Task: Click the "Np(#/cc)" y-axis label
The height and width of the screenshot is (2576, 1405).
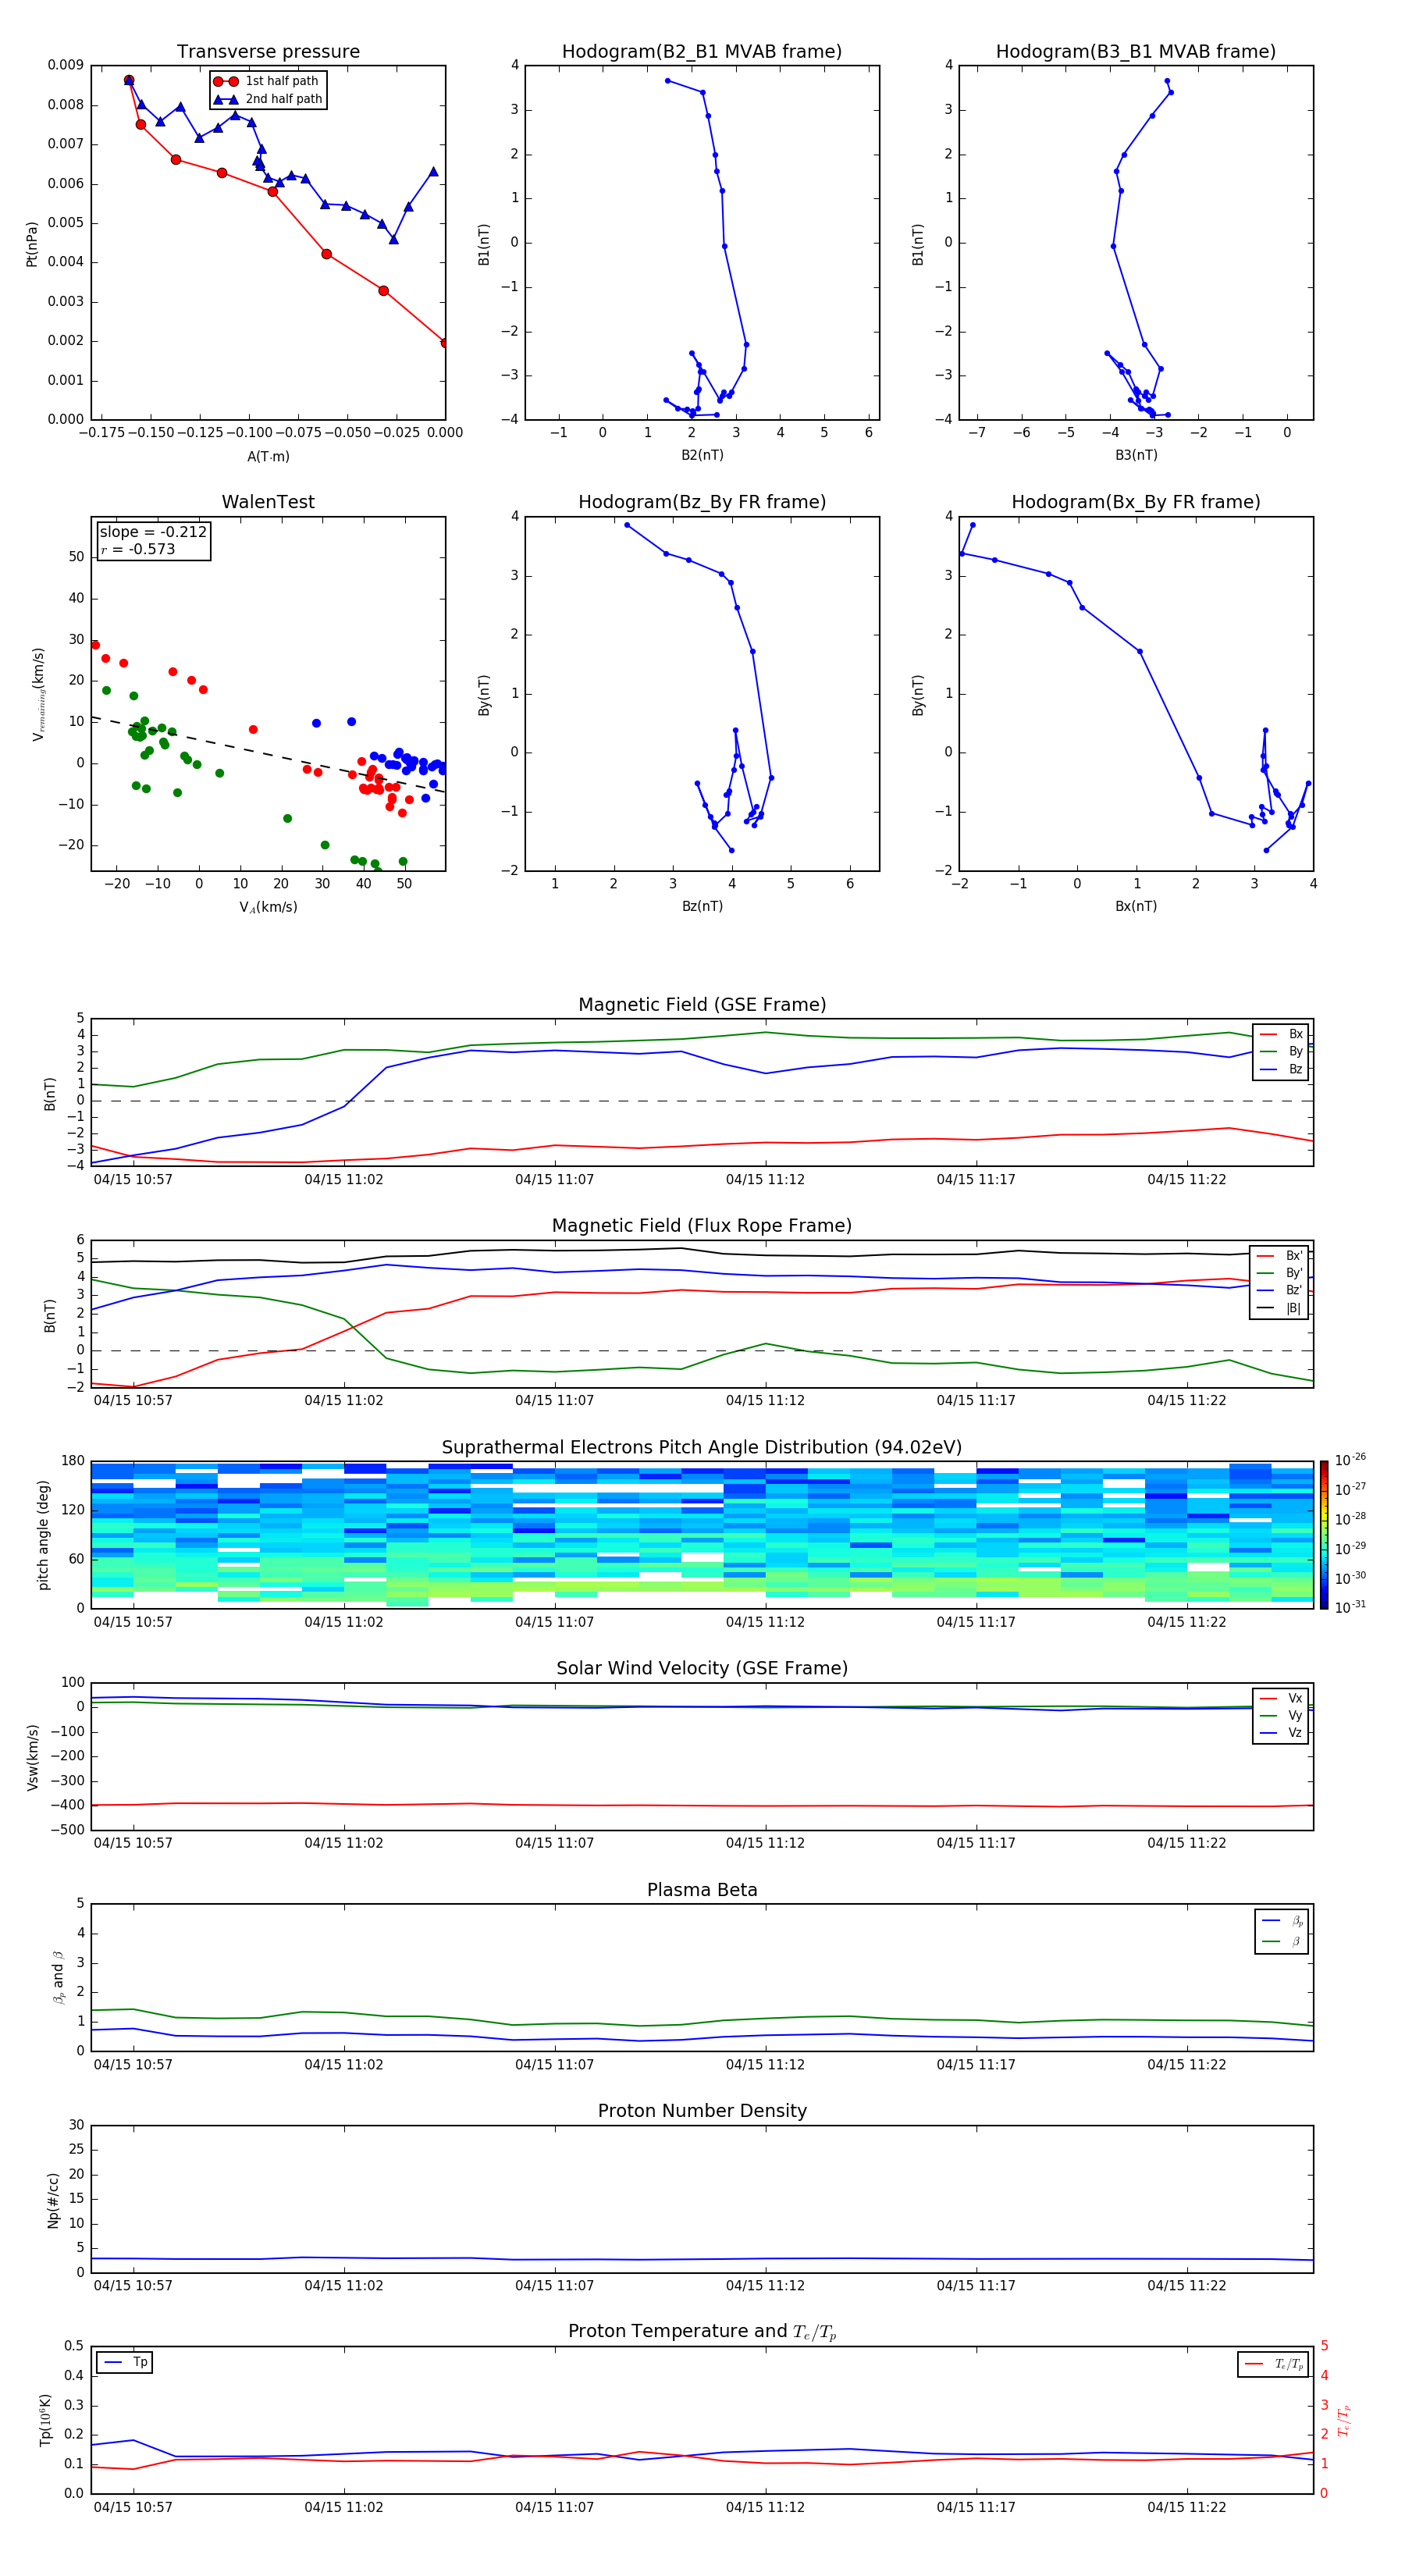Action: [53, 2200]
